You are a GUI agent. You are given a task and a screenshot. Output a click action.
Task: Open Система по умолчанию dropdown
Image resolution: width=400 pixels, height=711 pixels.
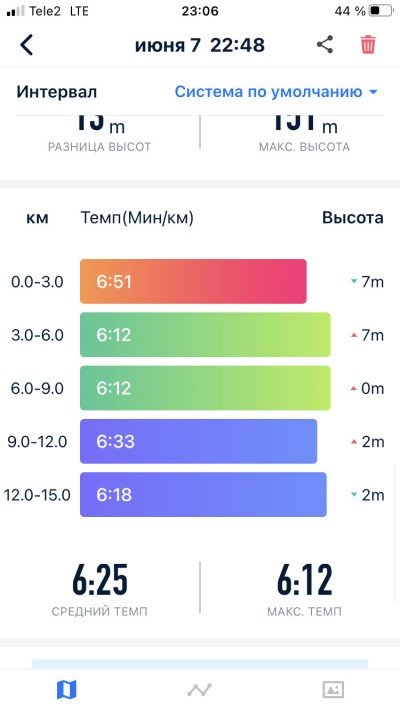click(x=276, y=92)
